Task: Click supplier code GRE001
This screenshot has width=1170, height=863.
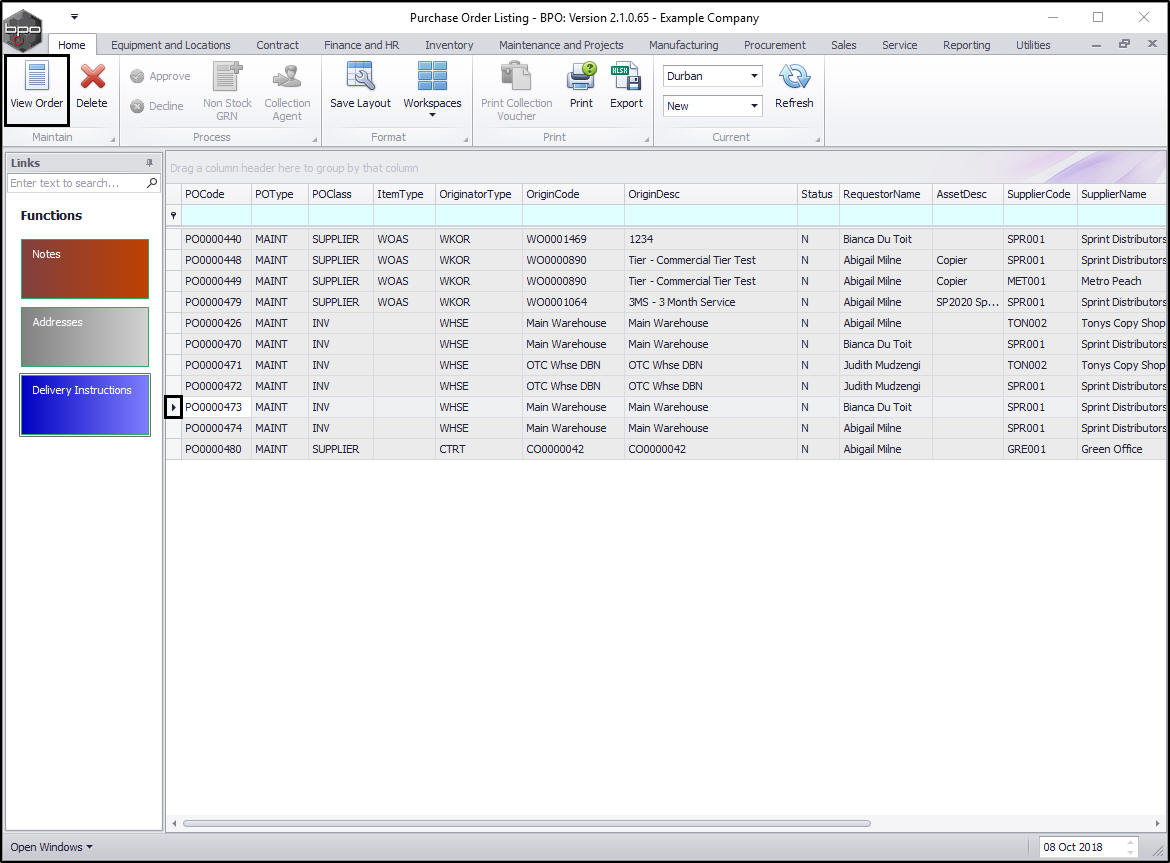Action: pyautogui.click(x=1027, y=449)
